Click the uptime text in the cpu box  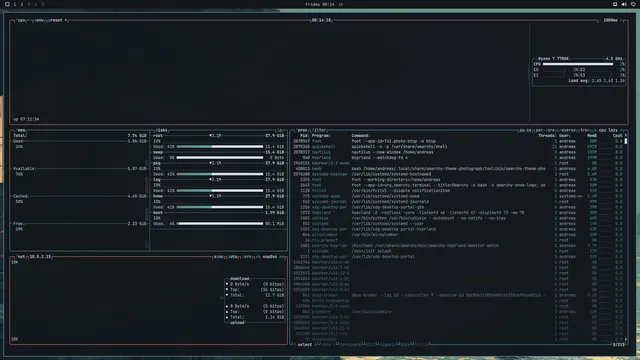tap(26, 119)
